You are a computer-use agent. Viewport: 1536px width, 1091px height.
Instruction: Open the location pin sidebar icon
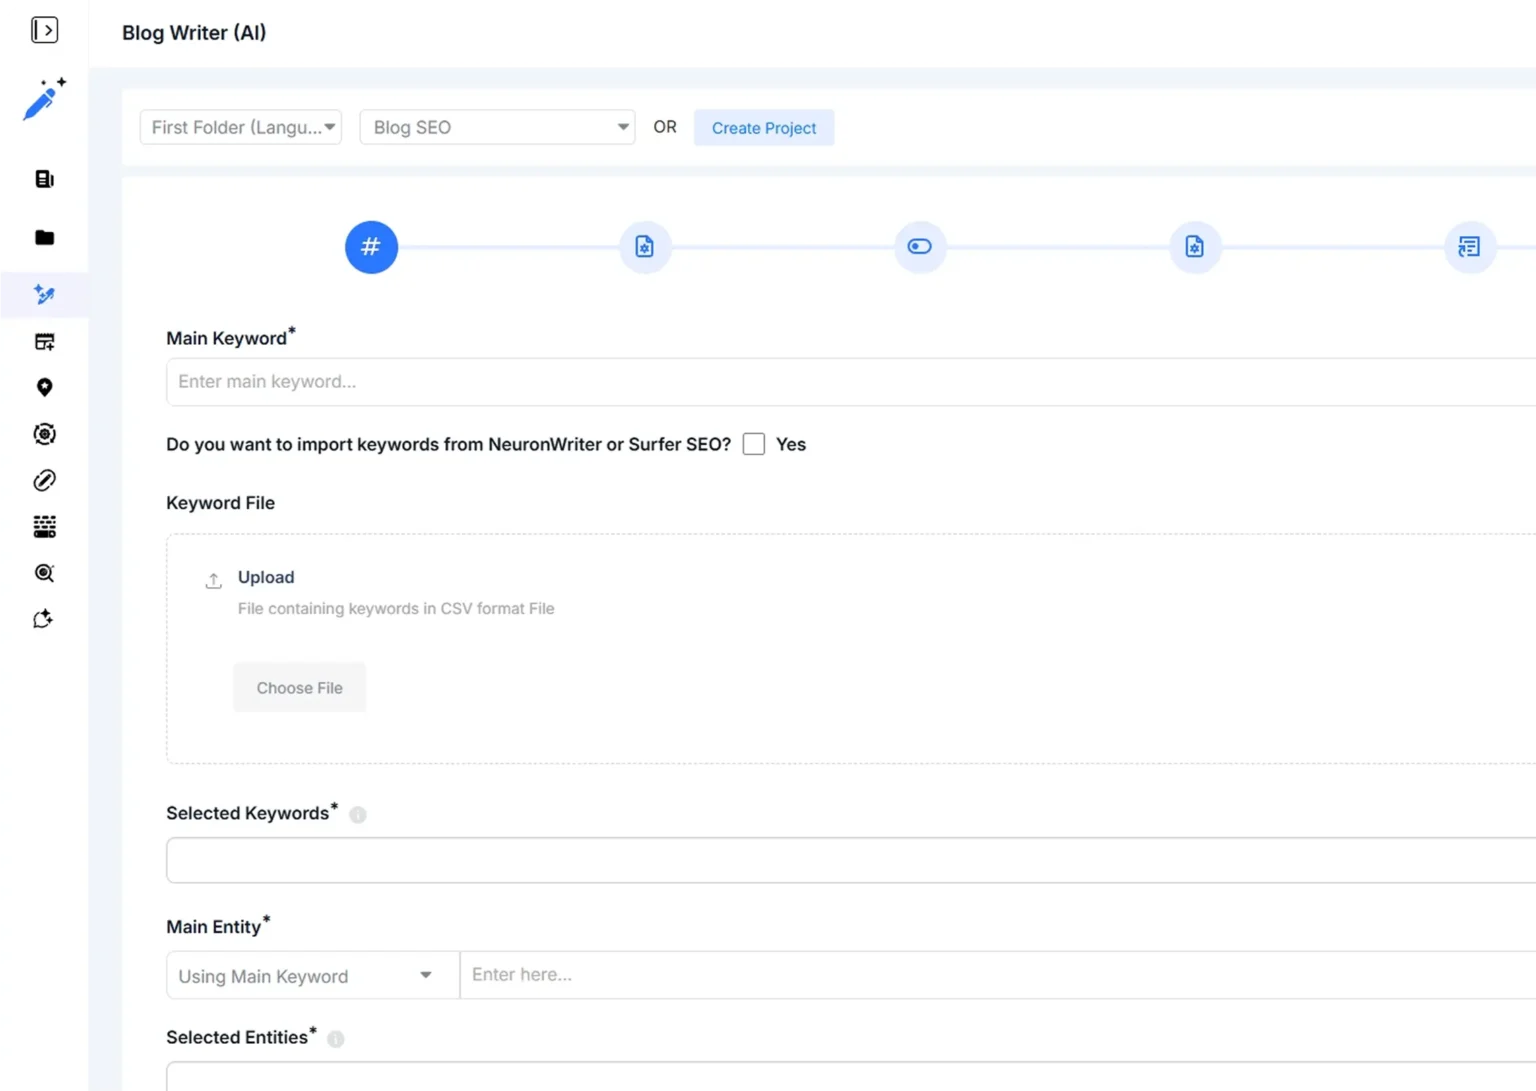(45, 387)
